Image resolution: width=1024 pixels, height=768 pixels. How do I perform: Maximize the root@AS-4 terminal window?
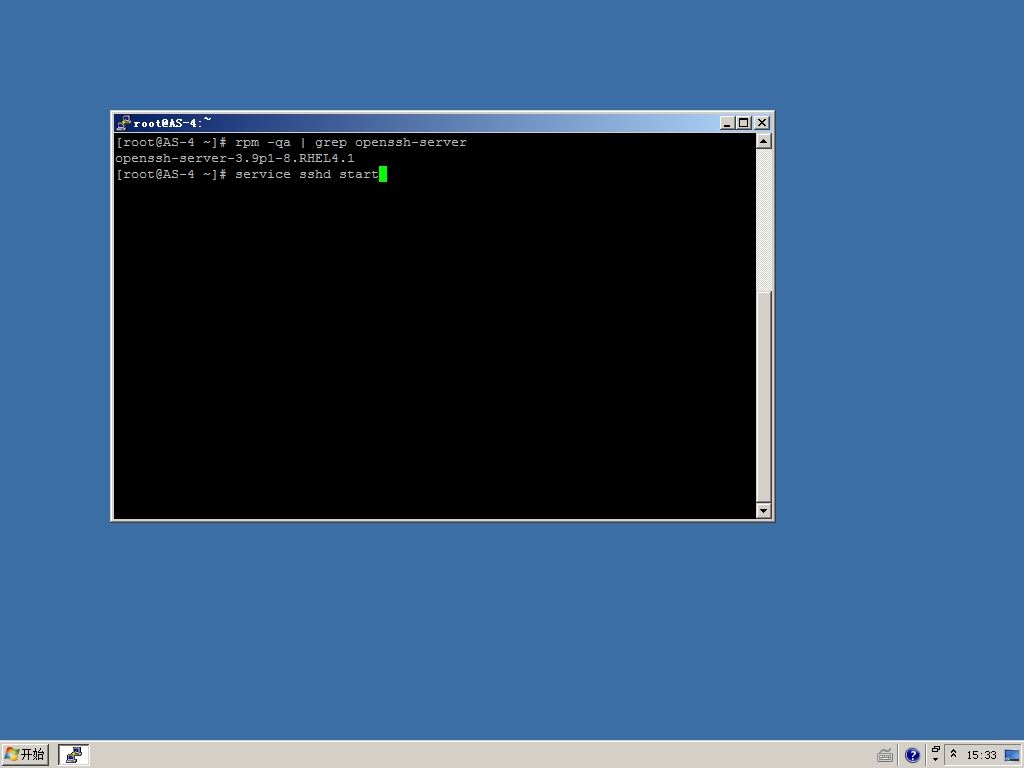(743, 123)
